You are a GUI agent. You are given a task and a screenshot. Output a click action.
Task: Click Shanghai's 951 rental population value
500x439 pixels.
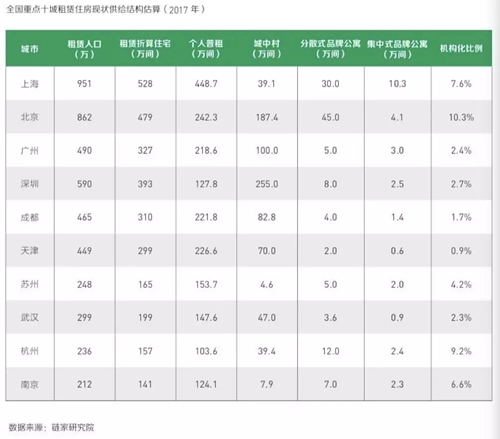pos(84,84)
